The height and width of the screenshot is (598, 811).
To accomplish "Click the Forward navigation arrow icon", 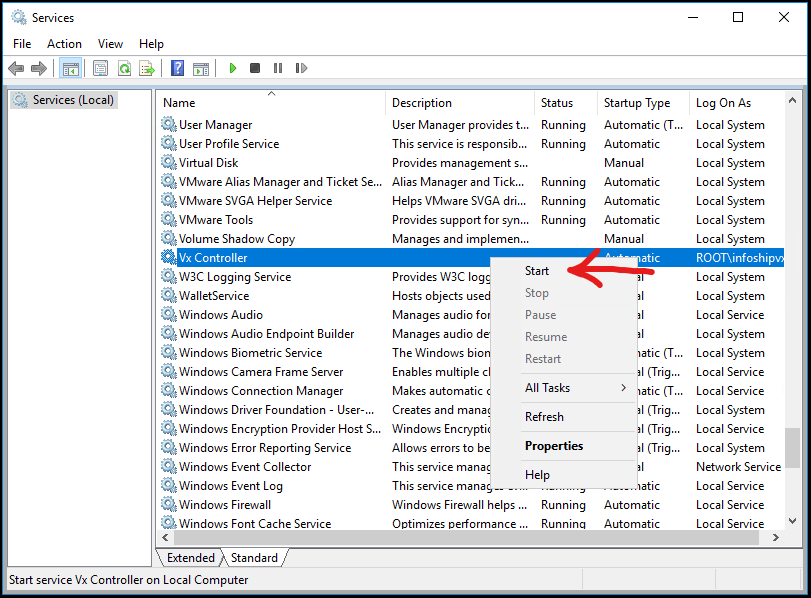I will (x=39, y=68).
